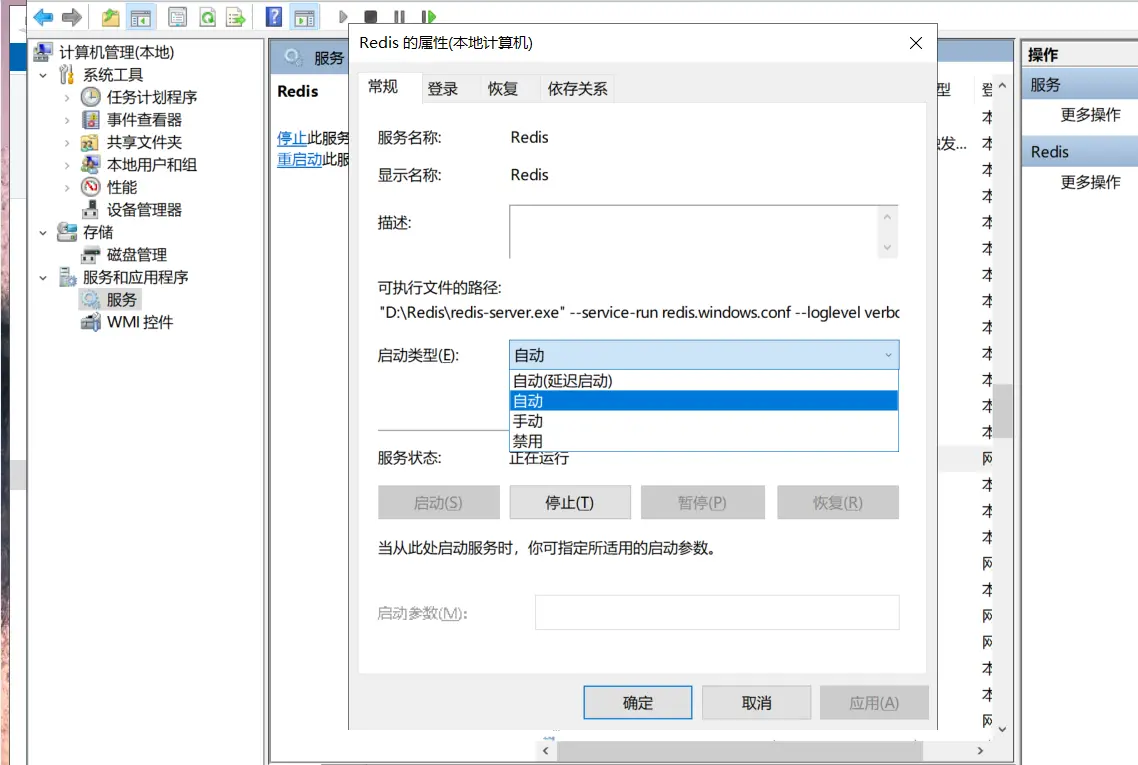The image size is (1138, 765).
Task: Click services list vertical scrollbar thumb
Action: [1002, 411]
